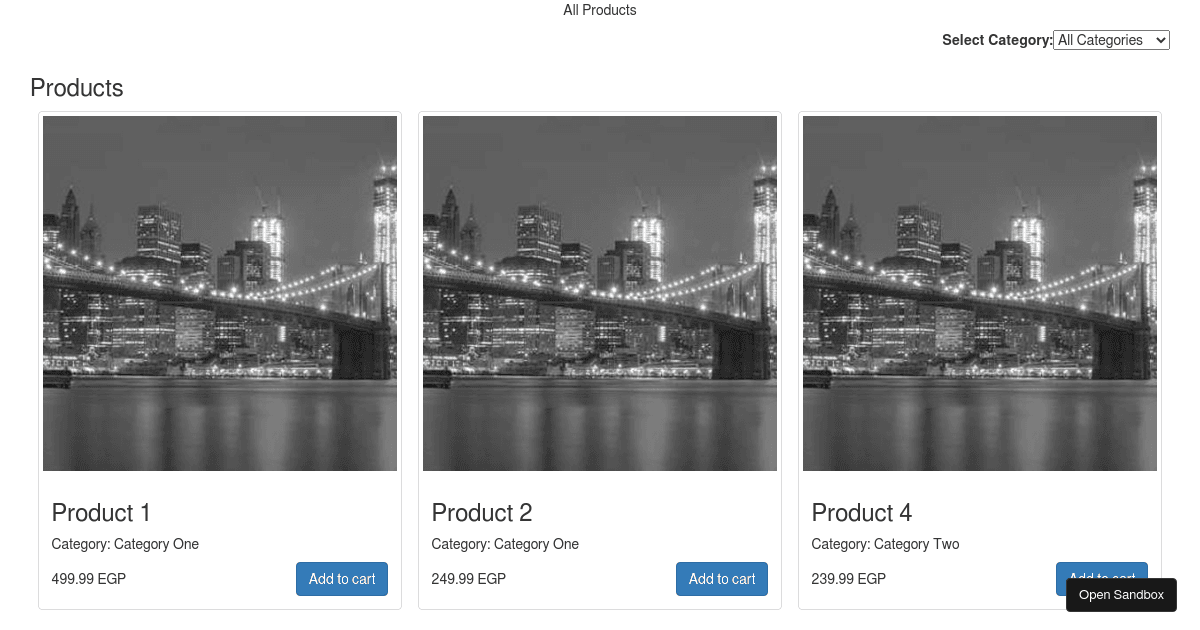Click the Select Category bold label
The height and width of the screenshot is (630, 1200).
[996, 40]
